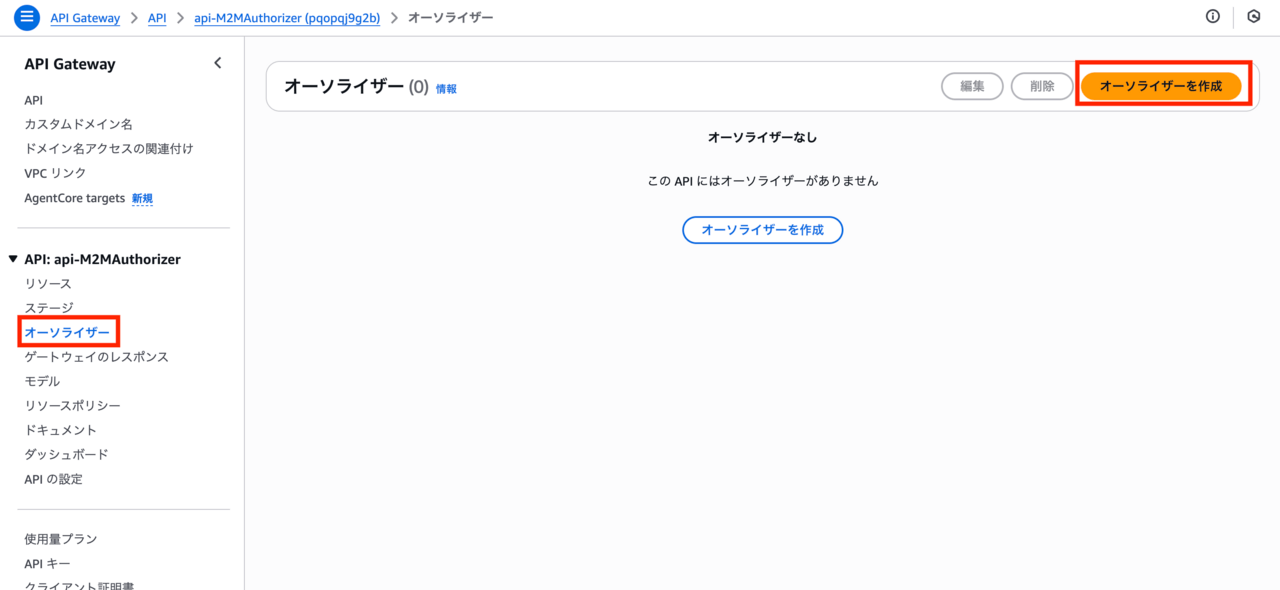
Task: Click the hexagon settings icon at top right
Action: 1254,17
